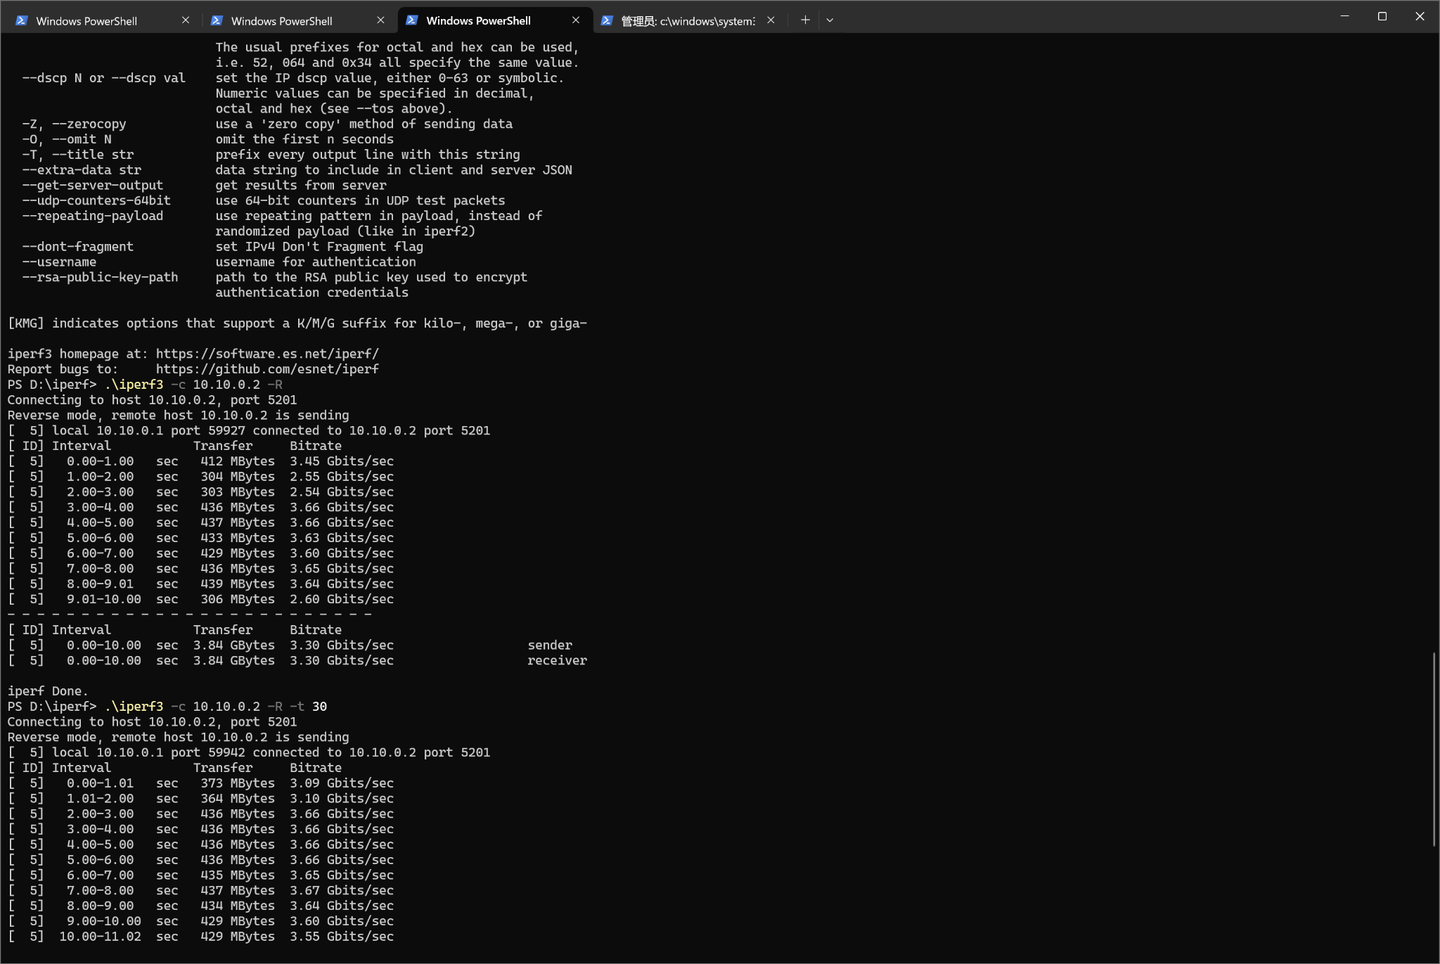This screenshot has height=964, width=1440.
Task: Click the "iperf Done." line
Action: [x=48, y=691]
